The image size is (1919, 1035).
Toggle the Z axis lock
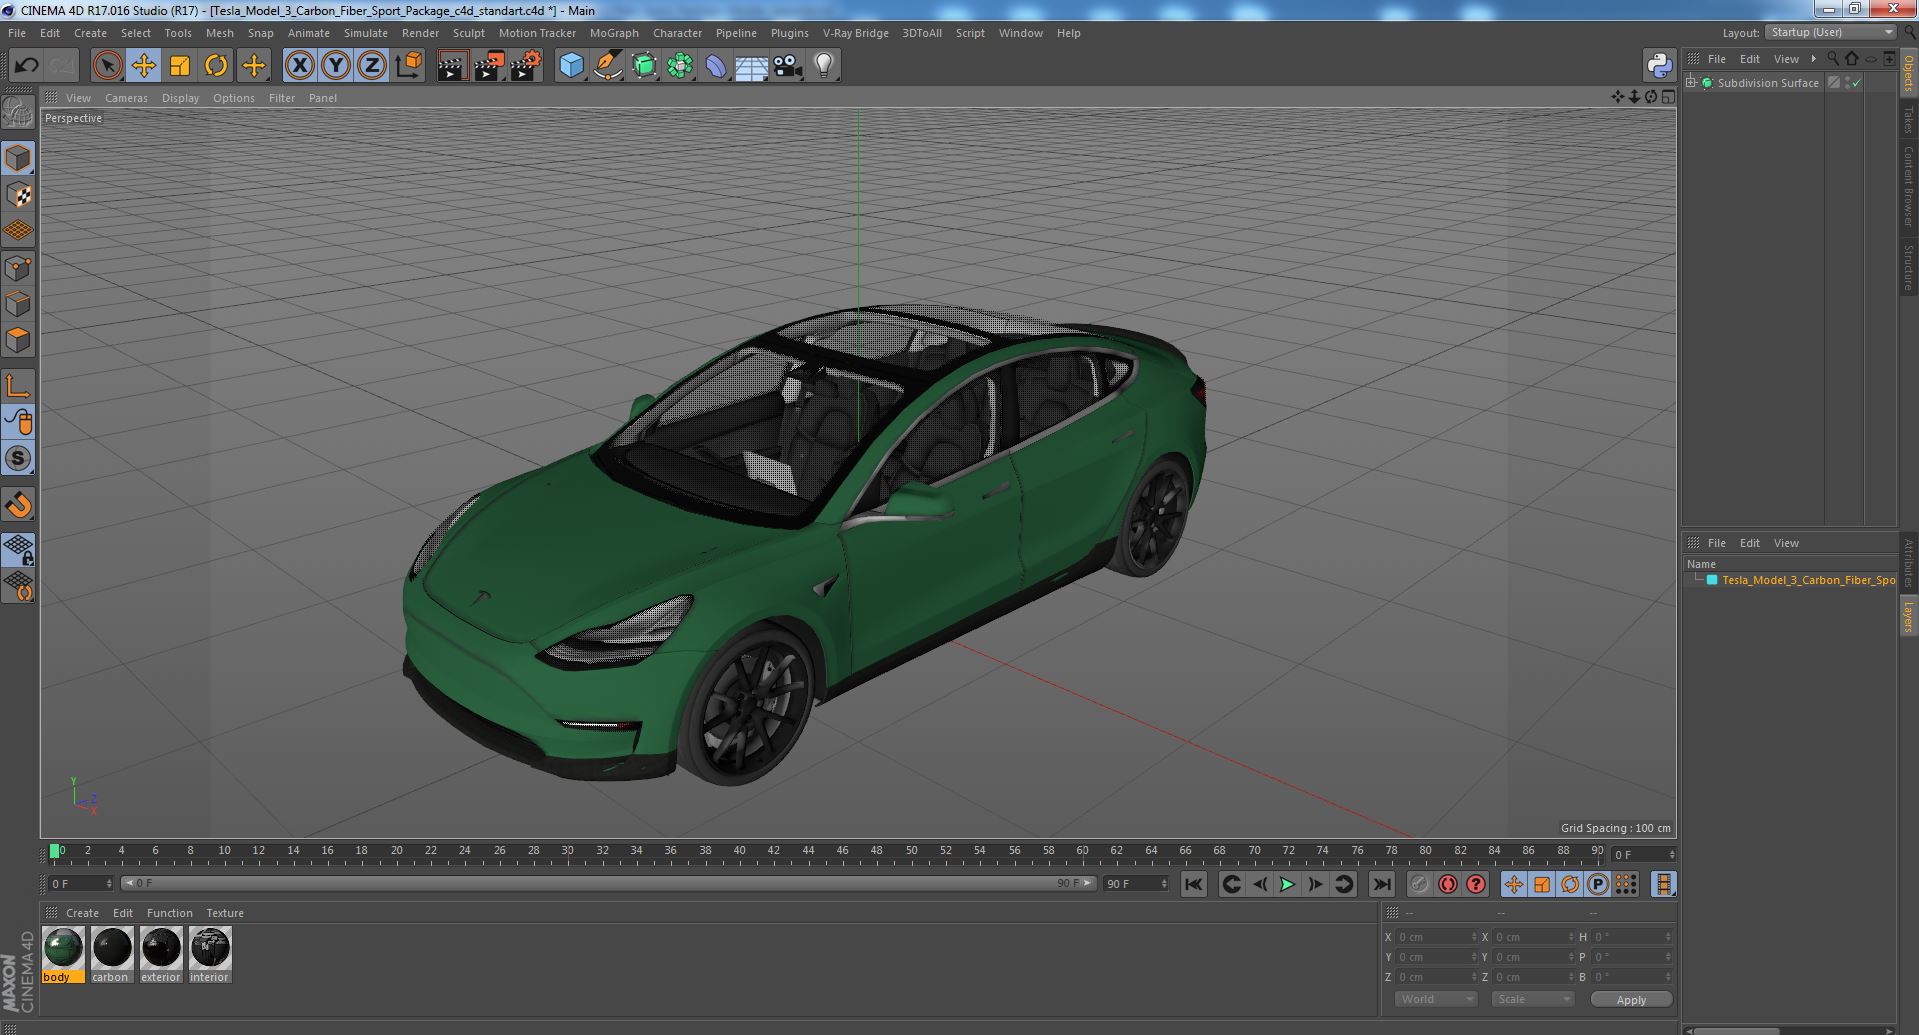(372, 66)
